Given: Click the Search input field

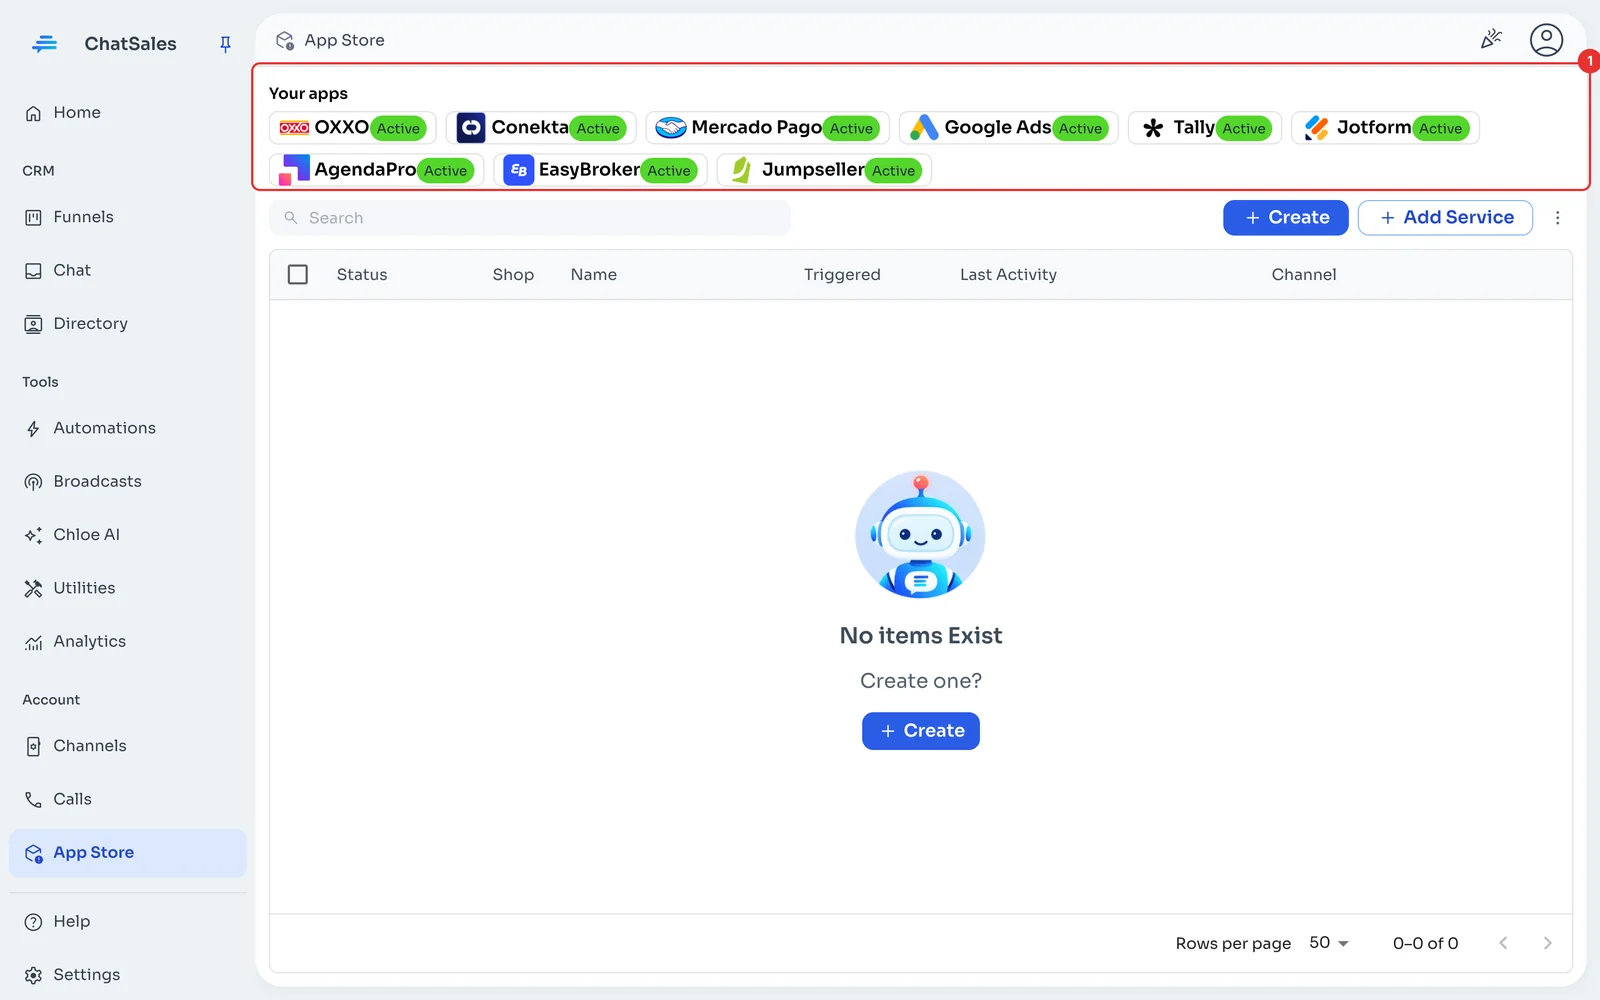Looking at the screenshot, I should [x=530, y=218].
